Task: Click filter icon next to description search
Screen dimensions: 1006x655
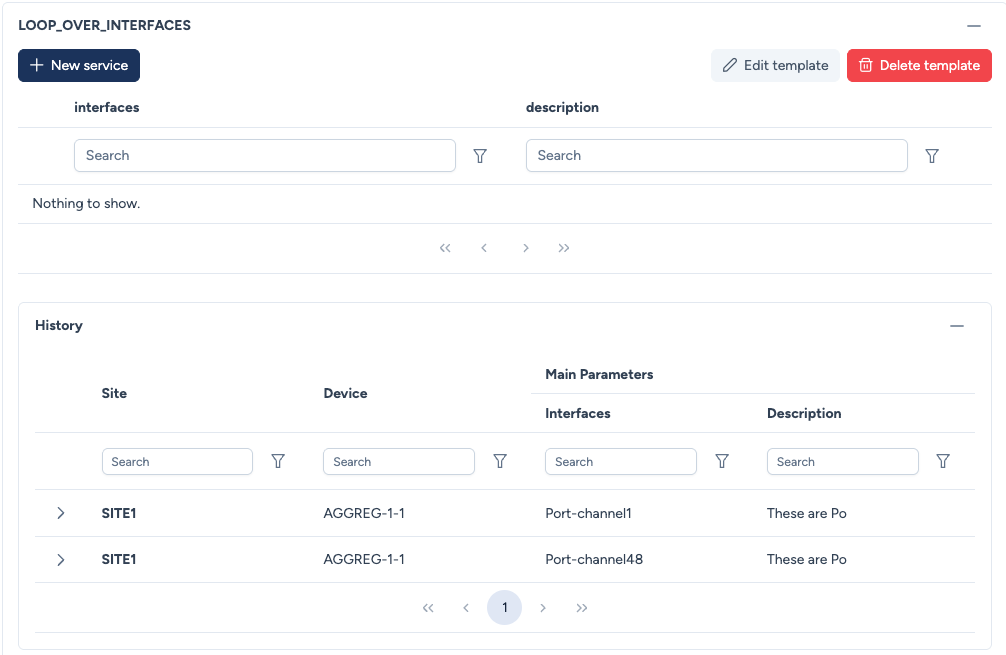Action: coord(932,156)
